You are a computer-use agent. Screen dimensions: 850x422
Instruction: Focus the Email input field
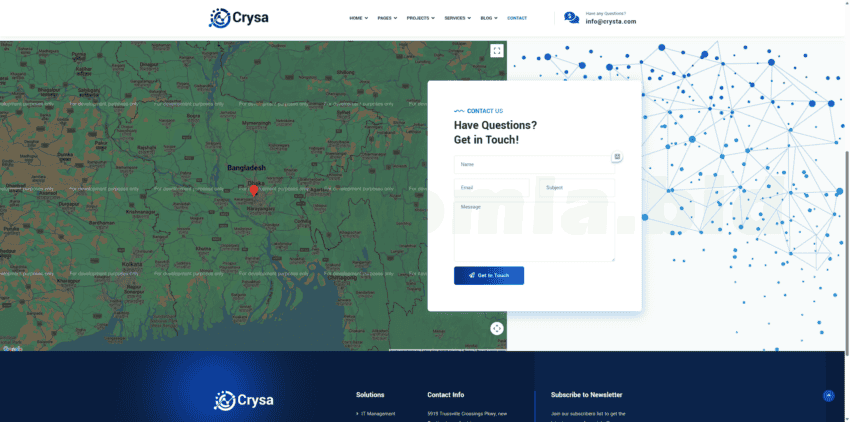tap(491, 187)
